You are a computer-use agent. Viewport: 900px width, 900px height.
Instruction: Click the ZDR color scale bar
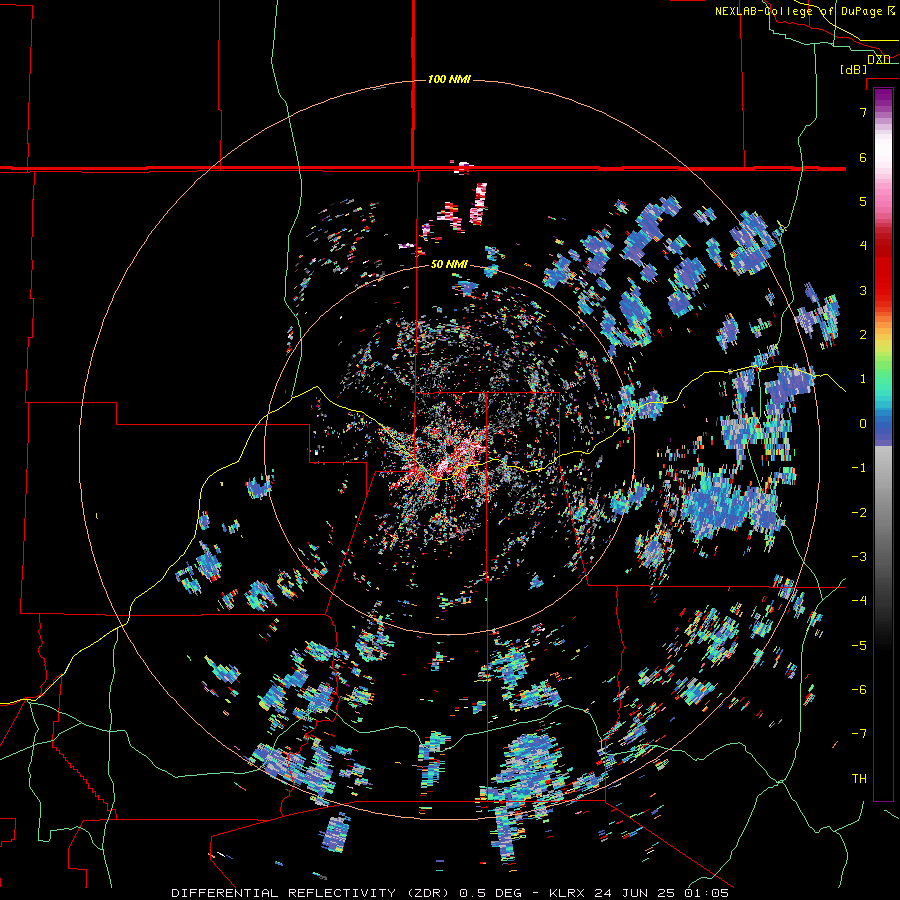883,444
